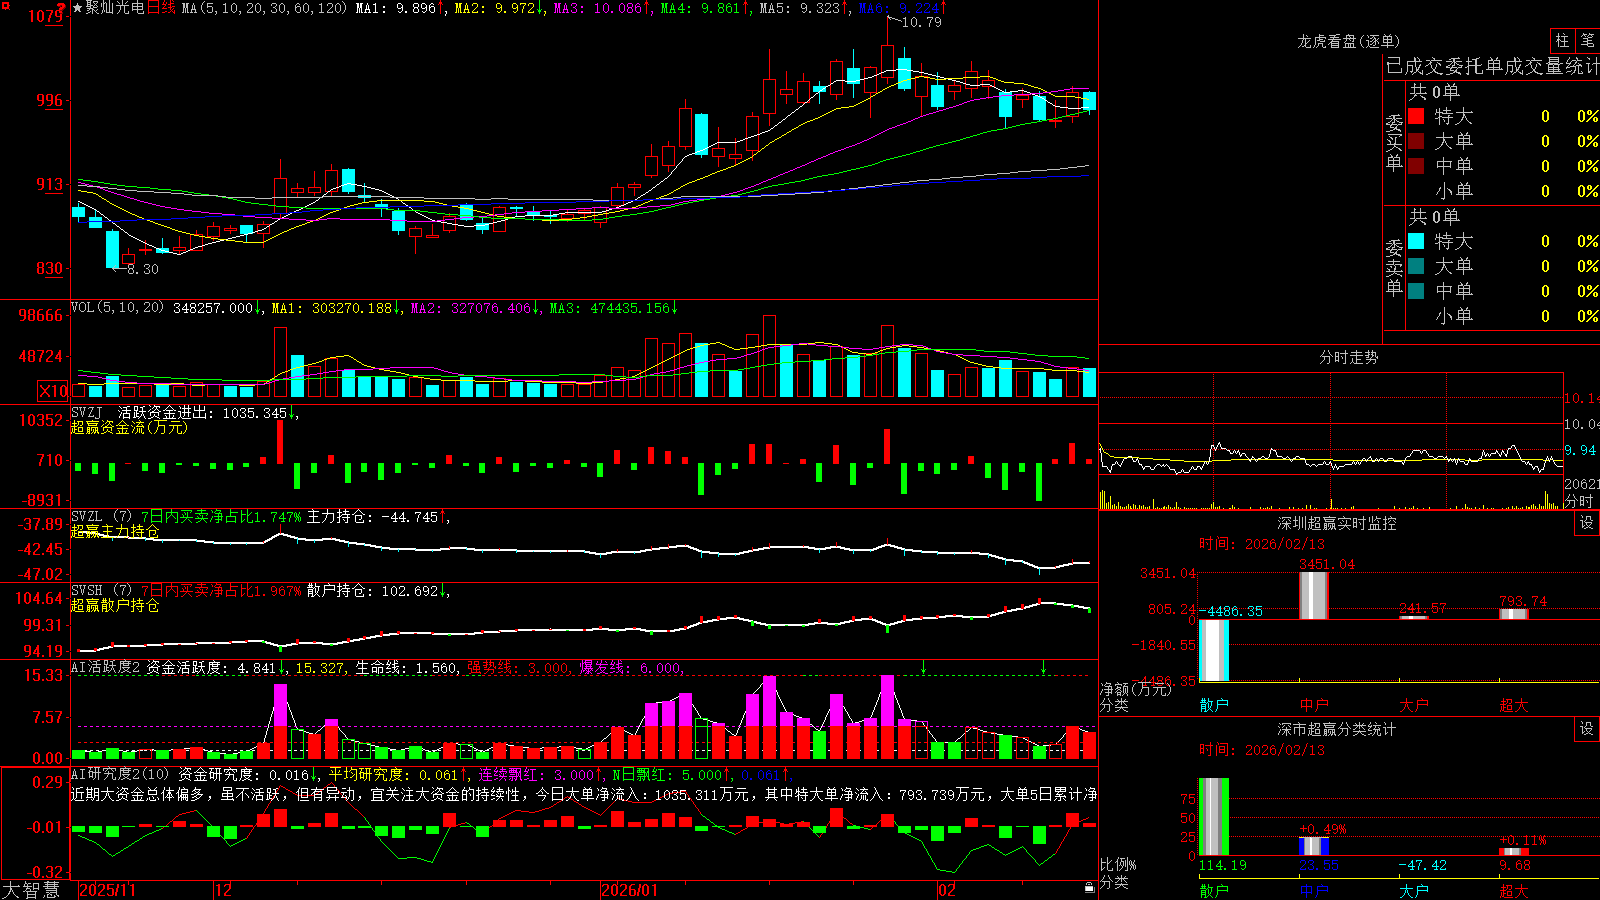Viewport: 1600px width, 900px height.
Task: Click the 深市超赢分类统计 panel title
Action: [1336, 729]
